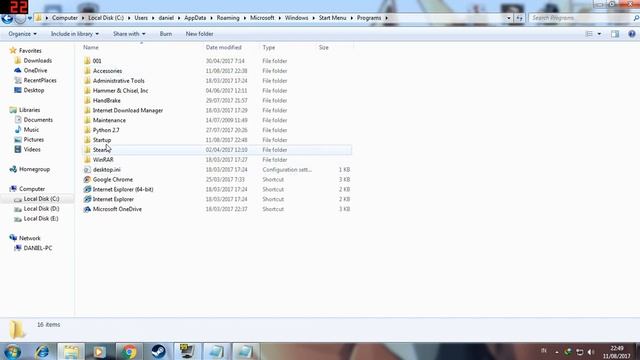Image resolution: width=640 pixels, height=360 pixels.
Task: Open the Organize dropdown menu
Action: [x=22, y=34]
